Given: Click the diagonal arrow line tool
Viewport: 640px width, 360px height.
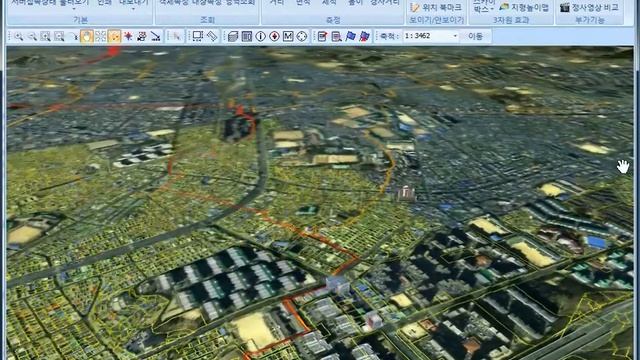Looking at the screenshot, I should coord(156,36).
